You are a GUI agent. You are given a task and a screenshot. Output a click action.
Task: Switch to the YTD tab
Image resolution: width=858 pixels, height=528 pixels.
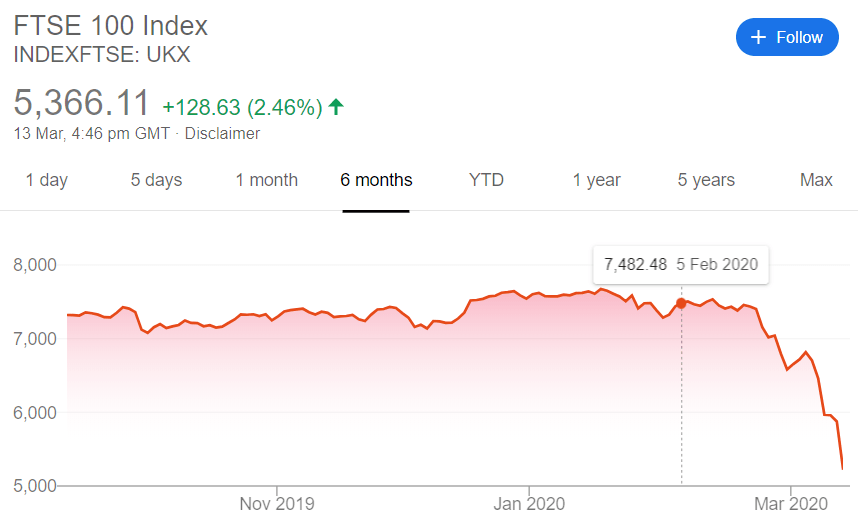pyautogui.click(x=486, y=180)
